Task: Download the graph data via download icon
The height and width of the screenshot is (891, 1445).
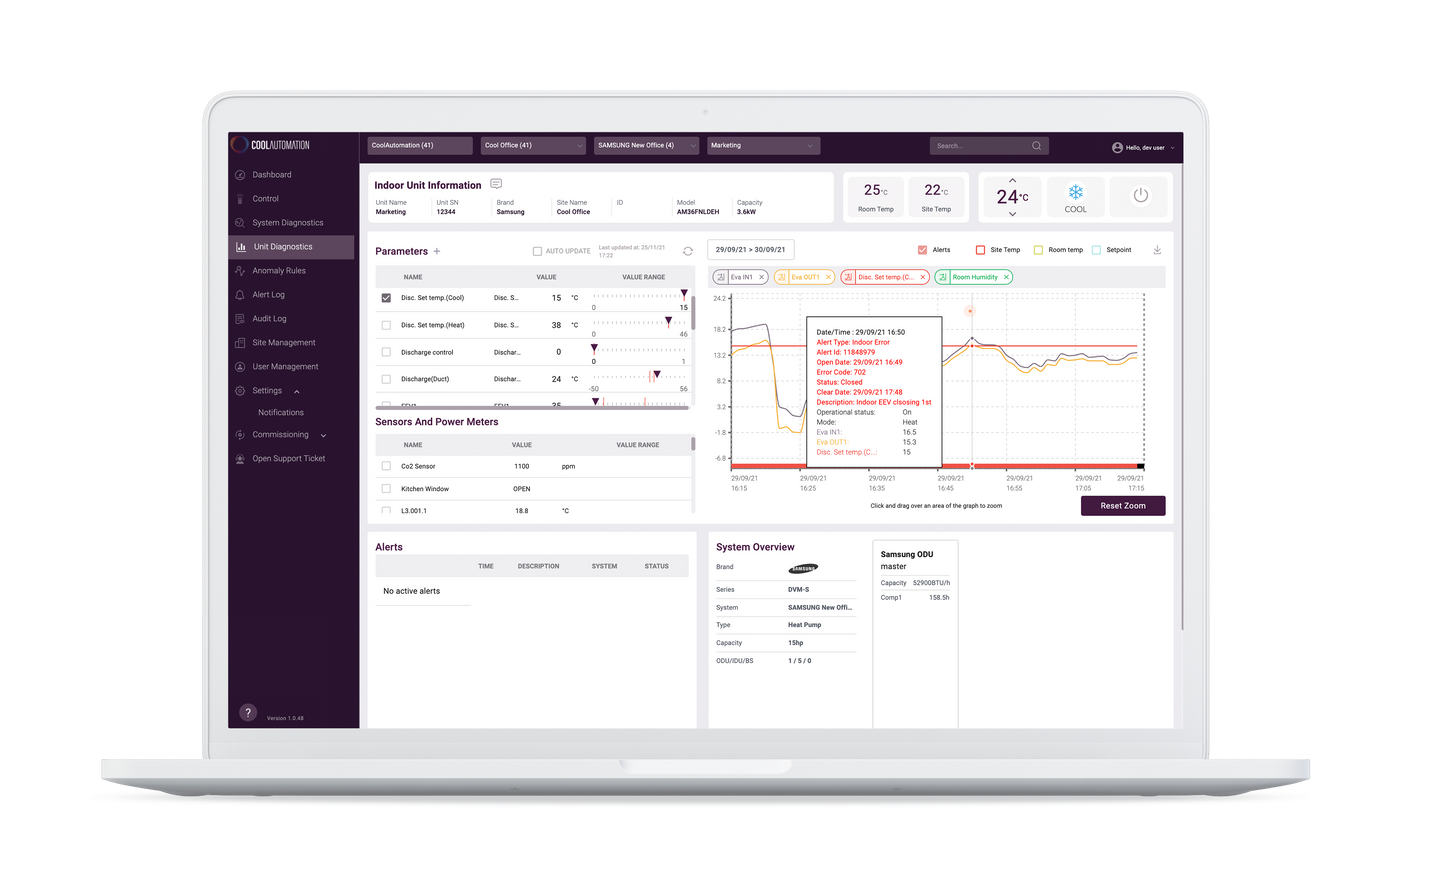Action: point(1157,250)
